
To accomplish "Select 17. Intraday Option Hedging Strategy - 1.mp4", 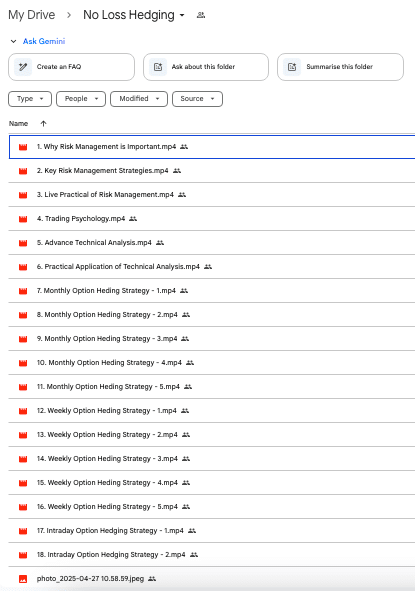I will [211, 531].
